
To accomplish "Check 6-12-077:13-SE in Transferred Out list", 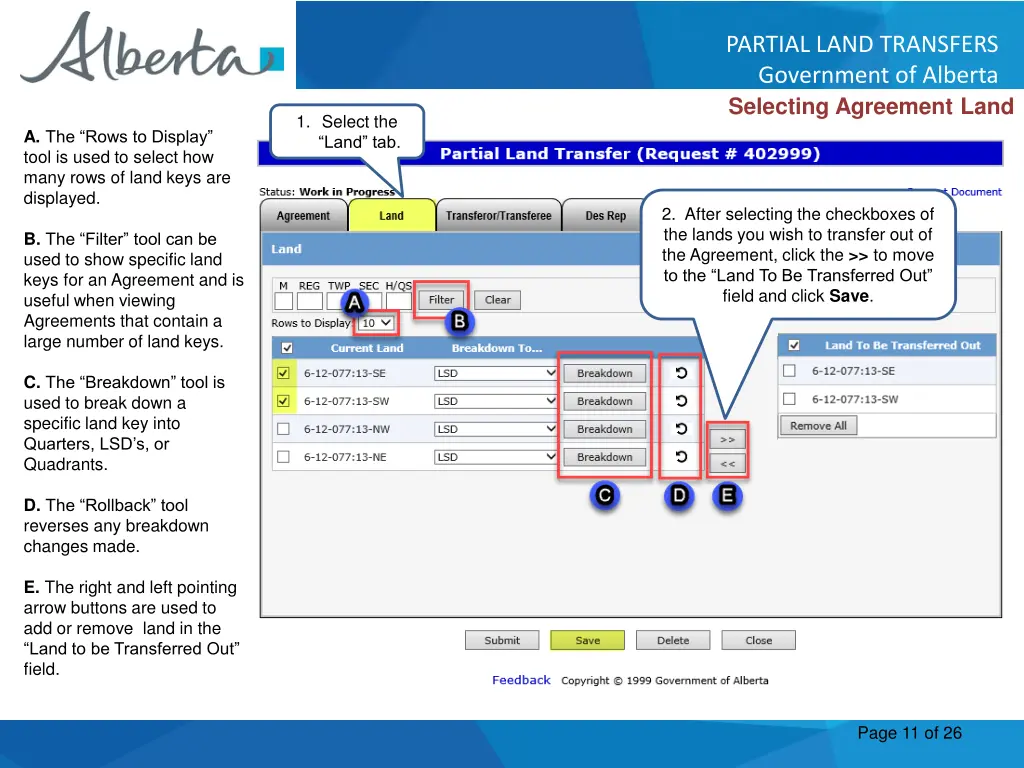I will coord(790,371).
